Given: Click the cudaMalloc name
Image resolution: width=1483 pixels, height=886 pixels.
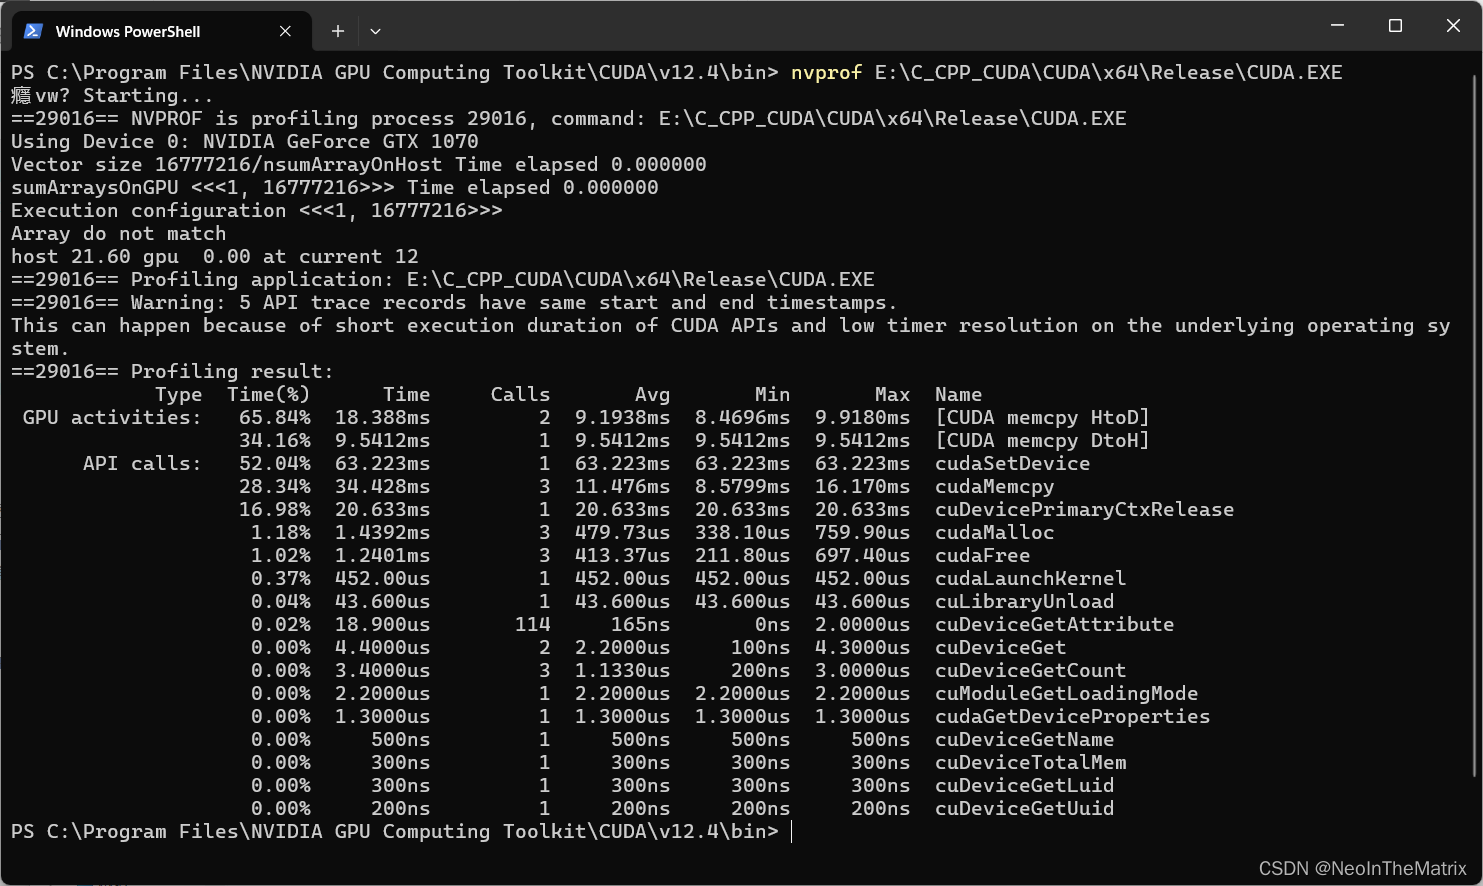Looking at the screenshot, I should pyautogui.click(x=994, y=532).
